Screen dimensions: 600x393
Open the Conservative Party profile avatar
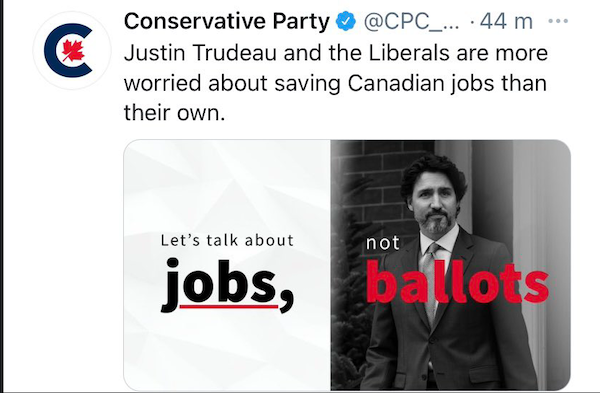(x=72, y=51)
